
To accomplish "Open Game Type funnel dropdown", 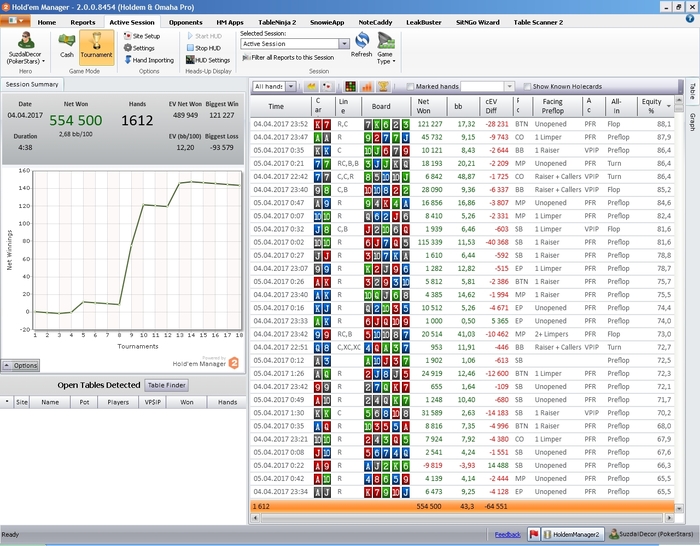I will coord(386,48).
